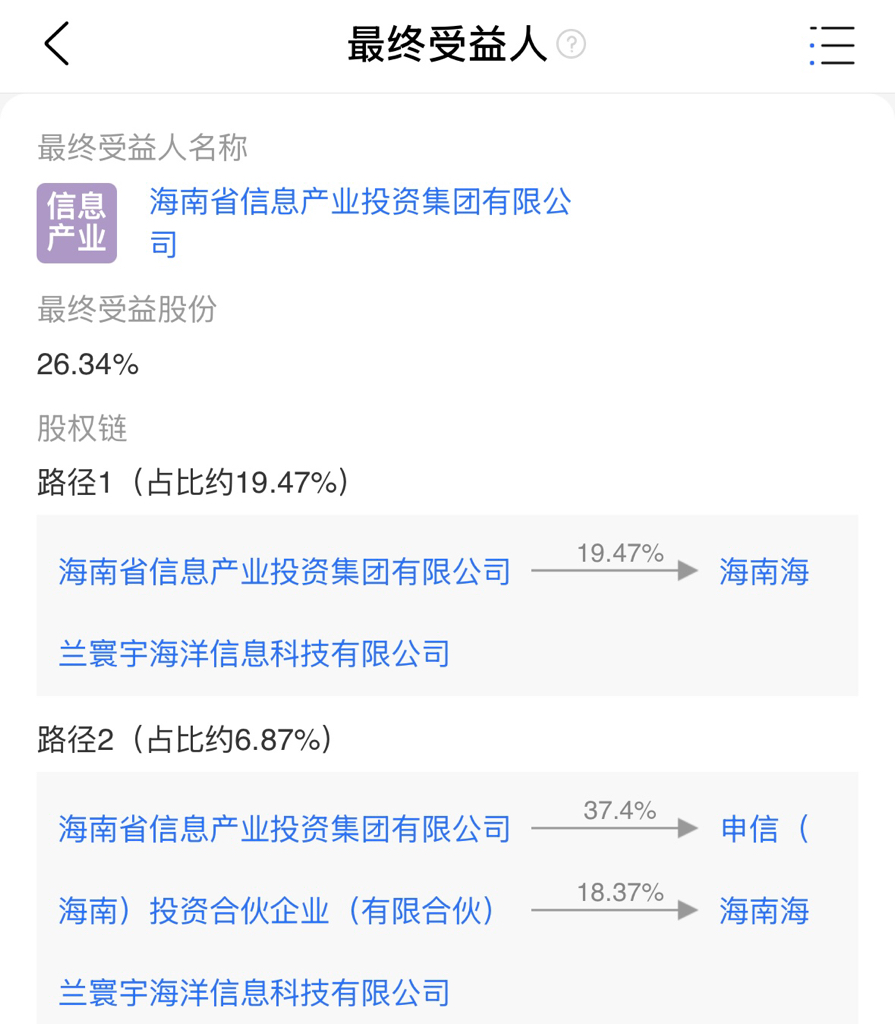Open 申信 partnership link in 路径2
Viewport: 895px width, 1024px height.
click(763, 829)
